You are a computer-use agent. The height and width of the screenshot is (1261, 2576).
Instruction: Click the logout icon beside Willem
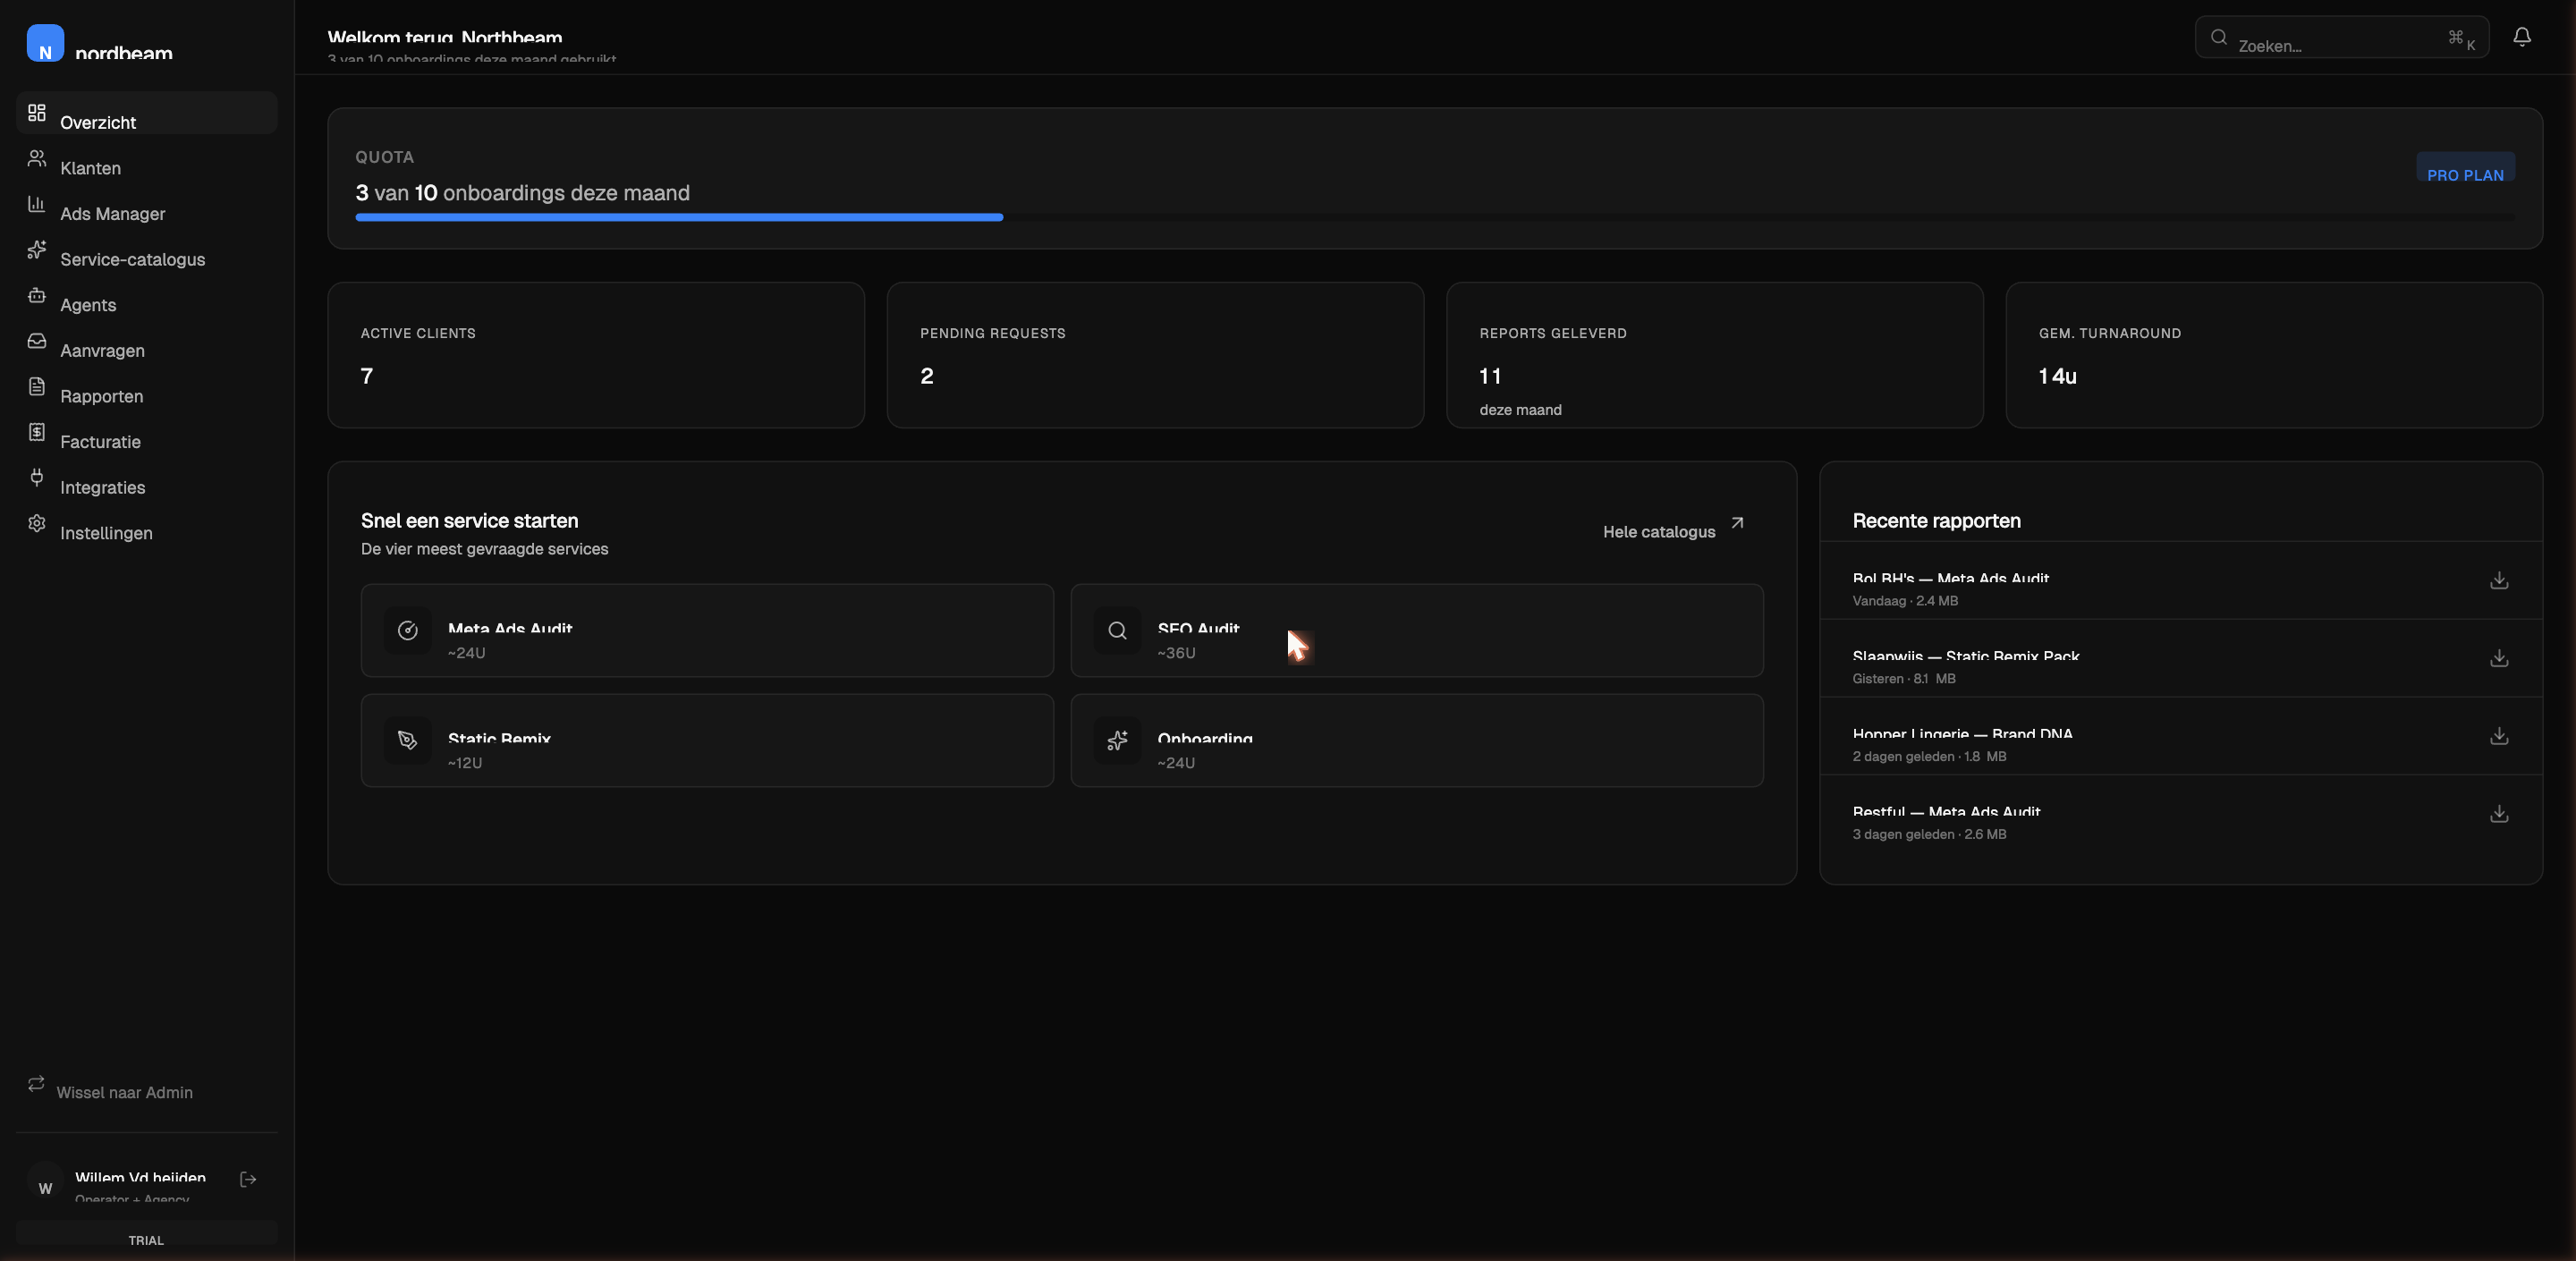tap(249, 1180)
